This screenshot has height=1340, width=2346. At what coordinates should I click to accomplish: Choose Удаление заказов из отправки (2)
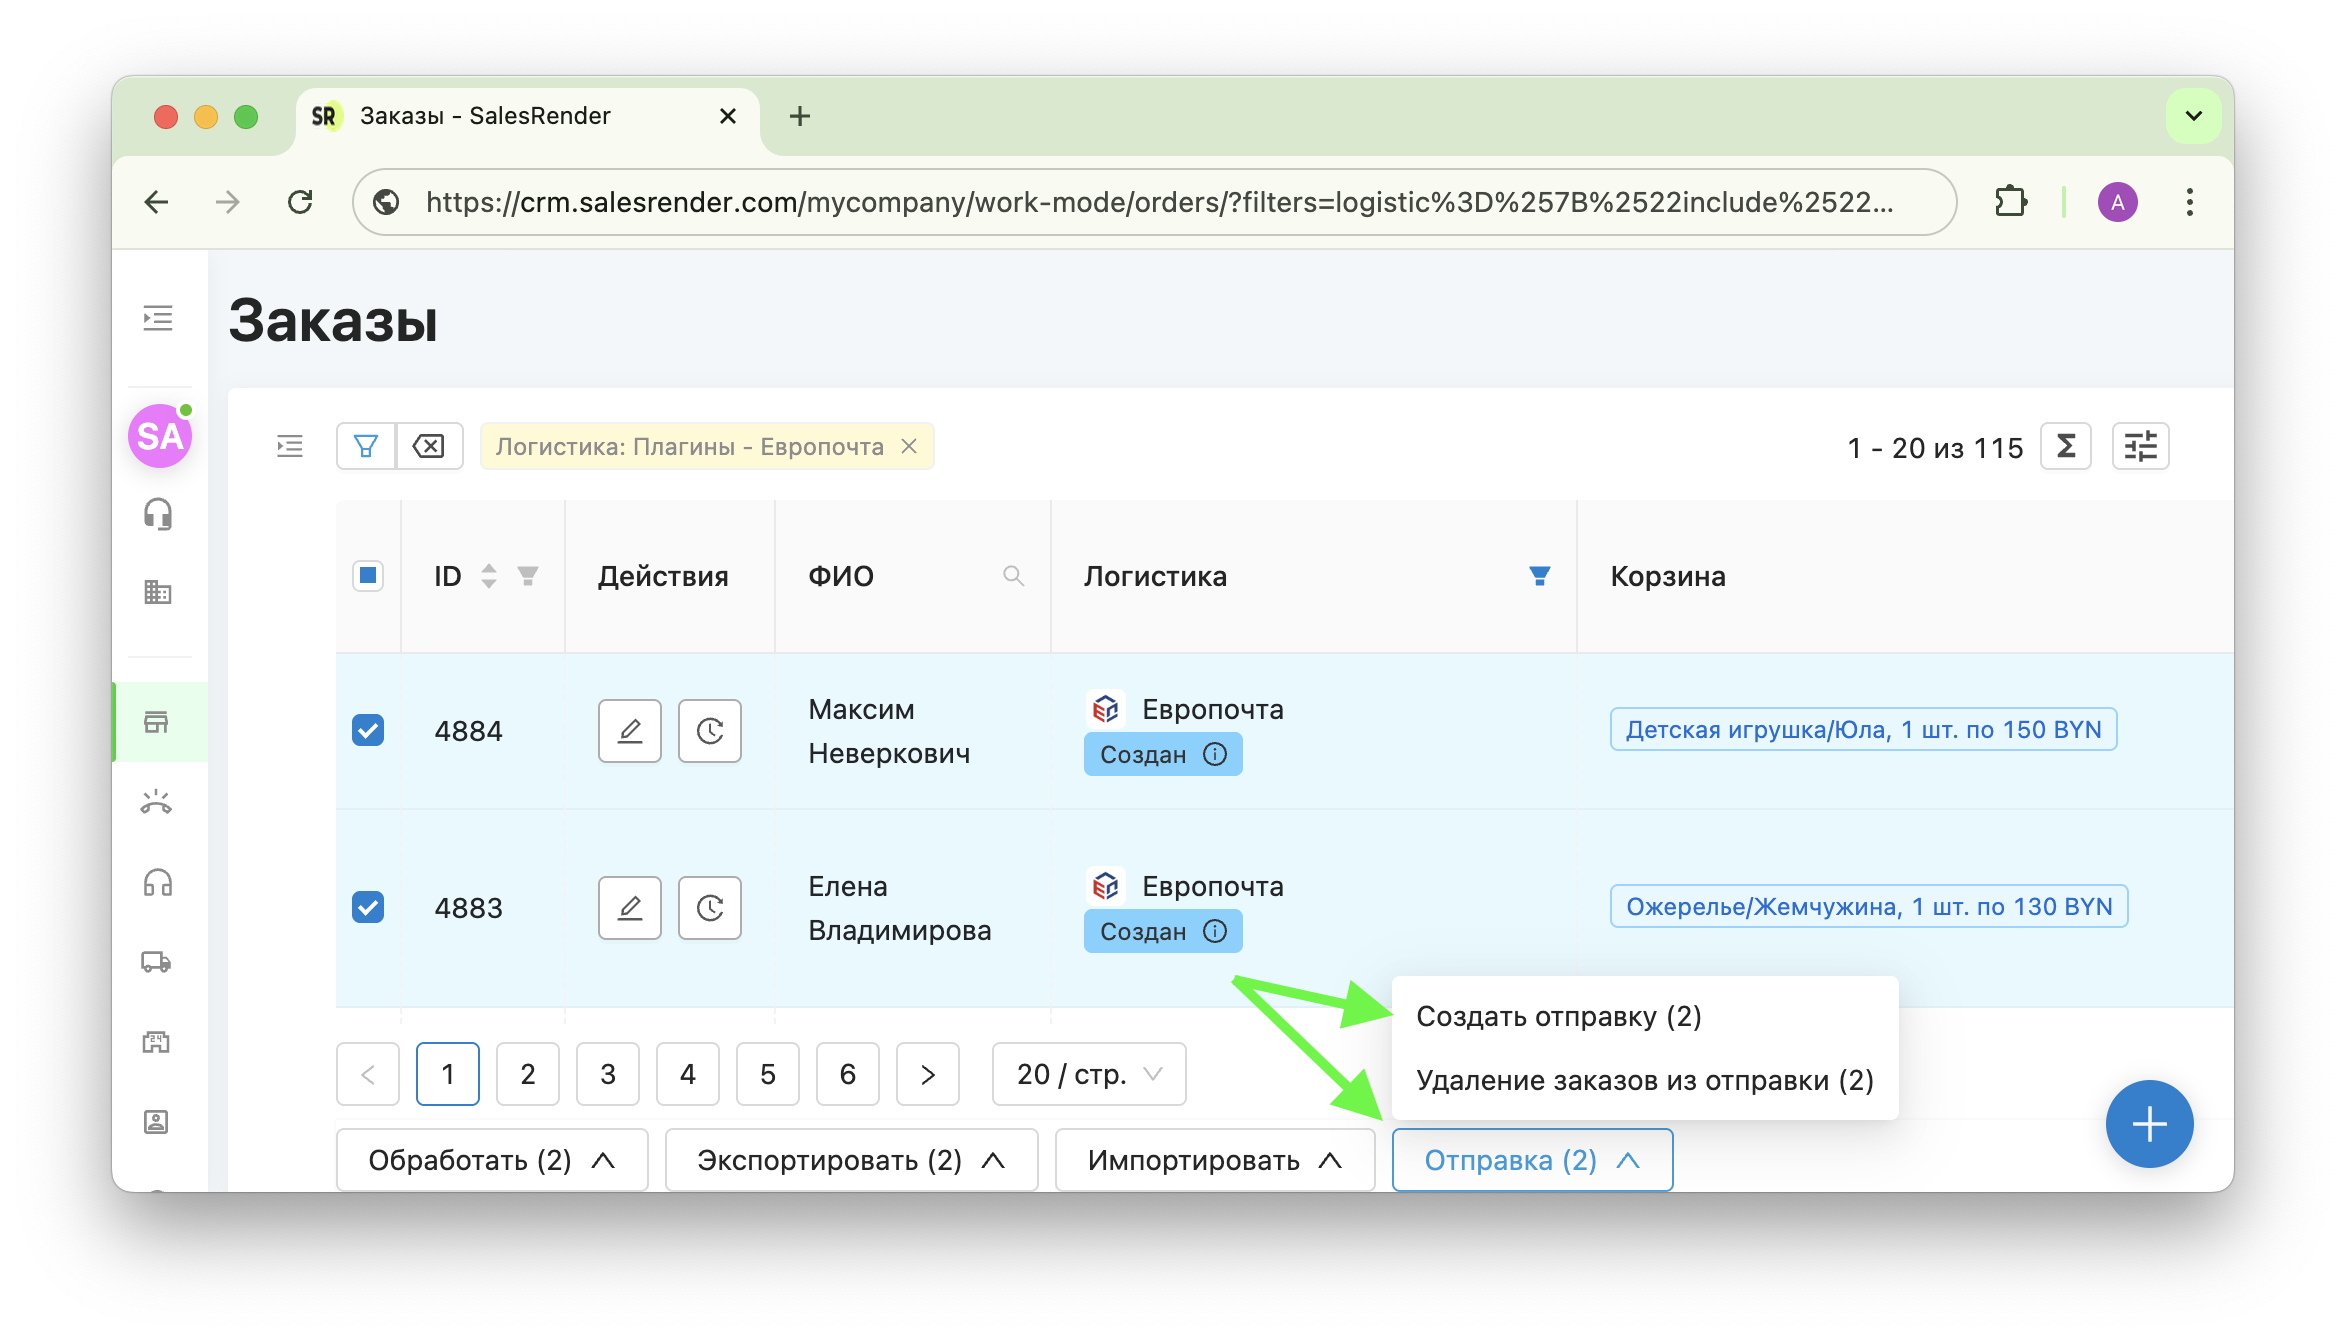click(x=1644, y=1080)
